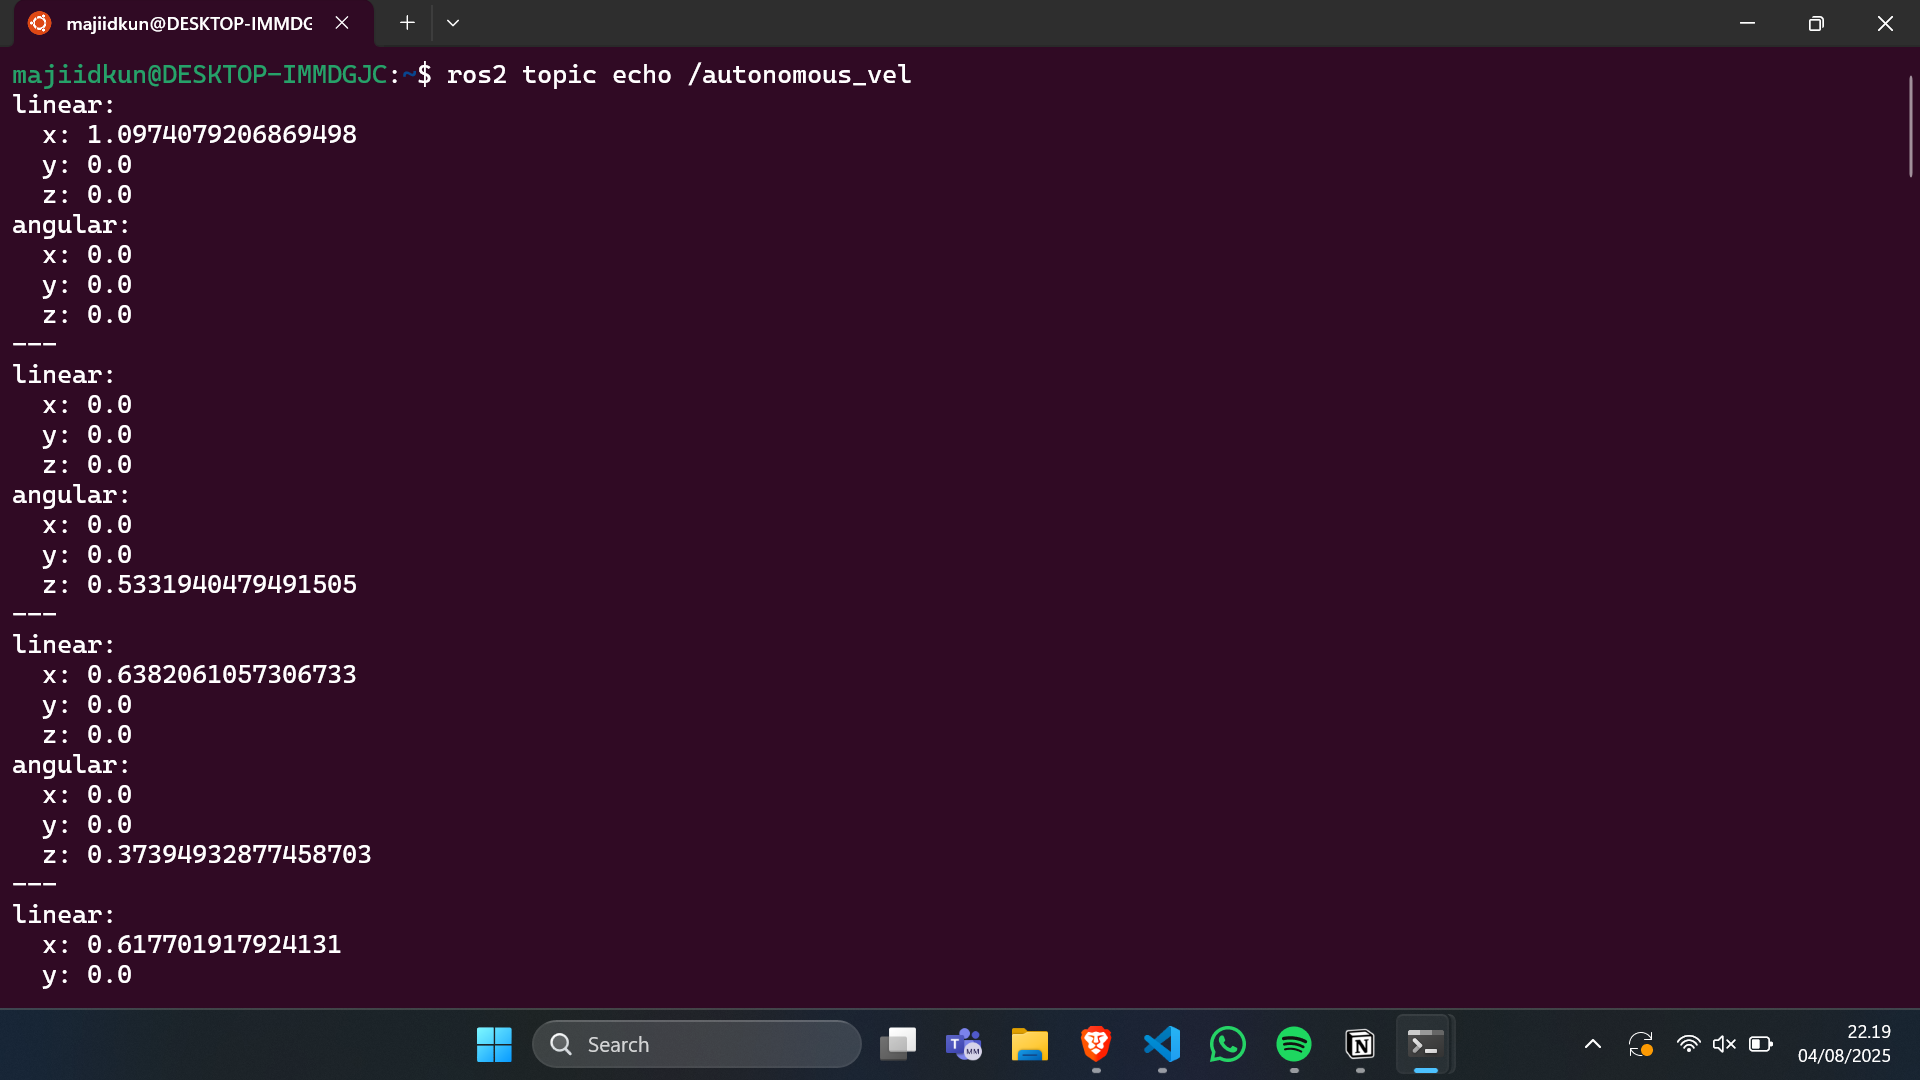
Task: Expand the new tab profile dropdown
Action: [453, 23]
